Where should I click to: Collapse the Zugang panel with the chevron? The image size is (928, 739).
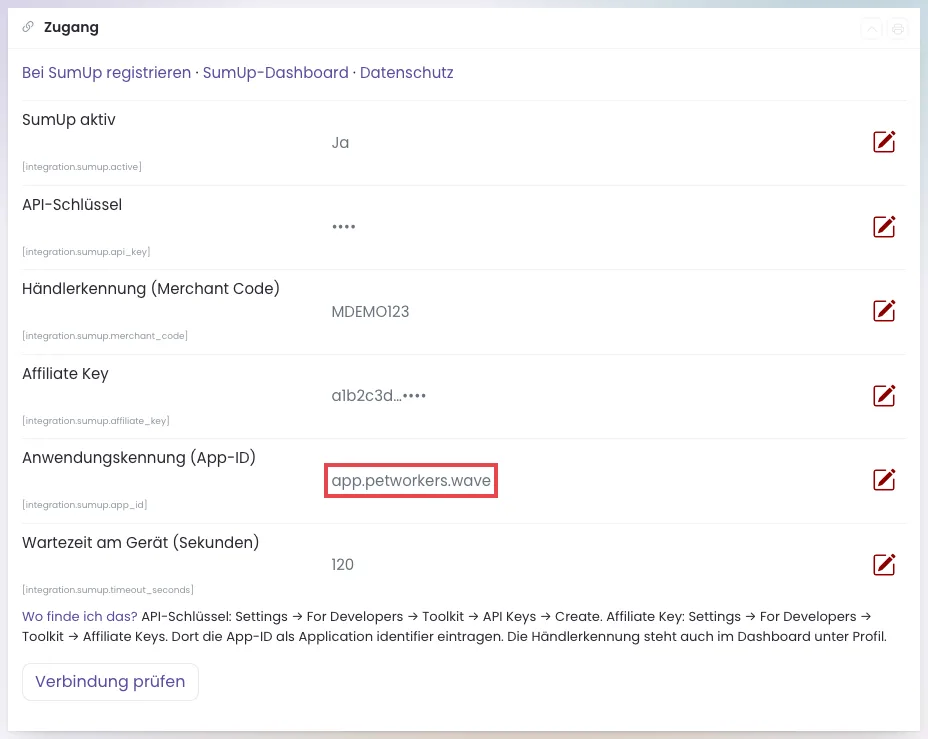click(872, 29)
